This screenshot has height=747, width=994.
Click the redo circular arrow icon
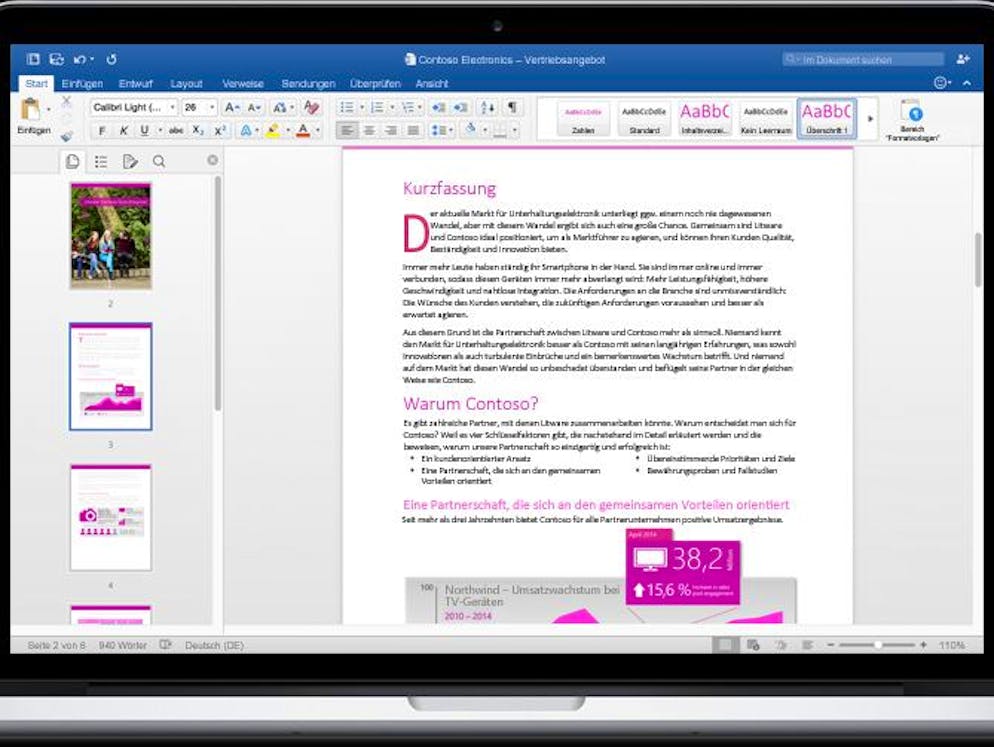[x=112, y=60]
